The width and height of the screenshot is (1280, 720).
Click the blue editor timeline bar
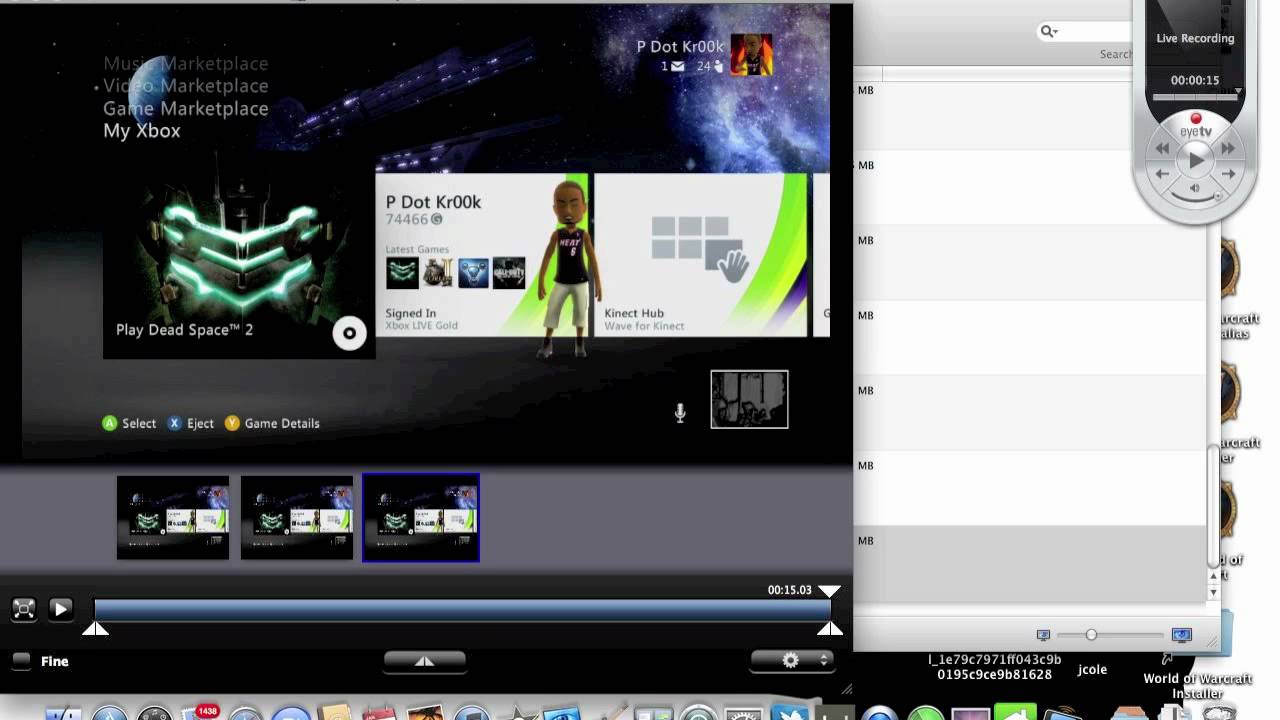[462, 609]
